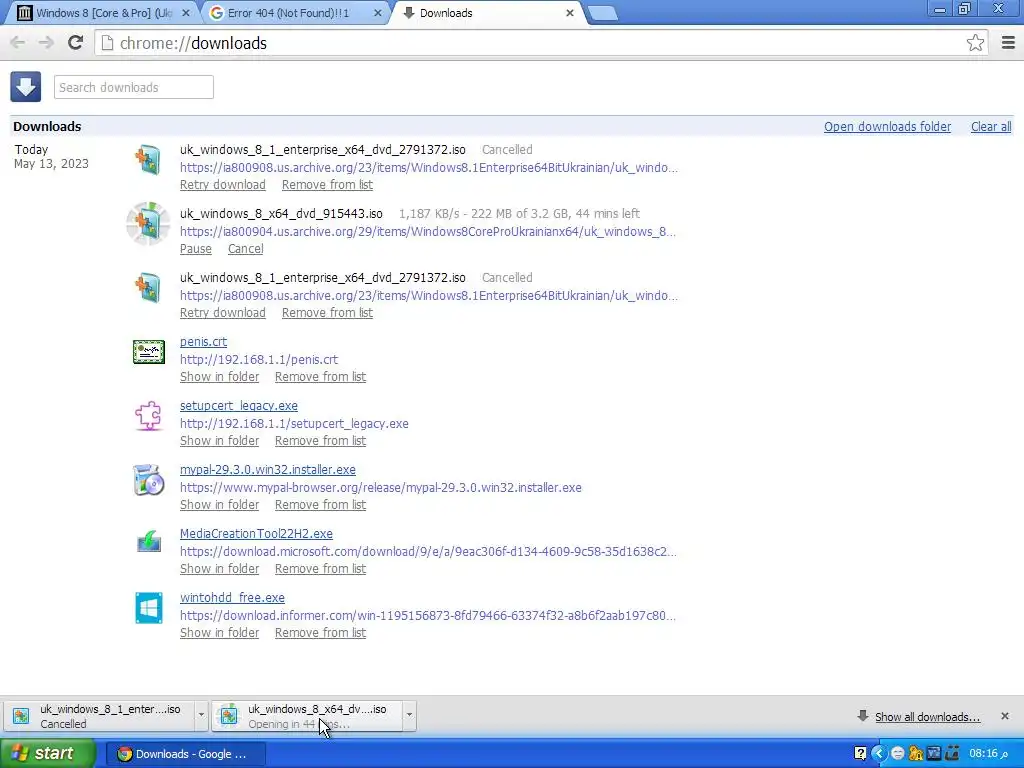Remove third row enterprise iso from list
The width and height of the screenshot is (1024, 768).
click(327, 313)
